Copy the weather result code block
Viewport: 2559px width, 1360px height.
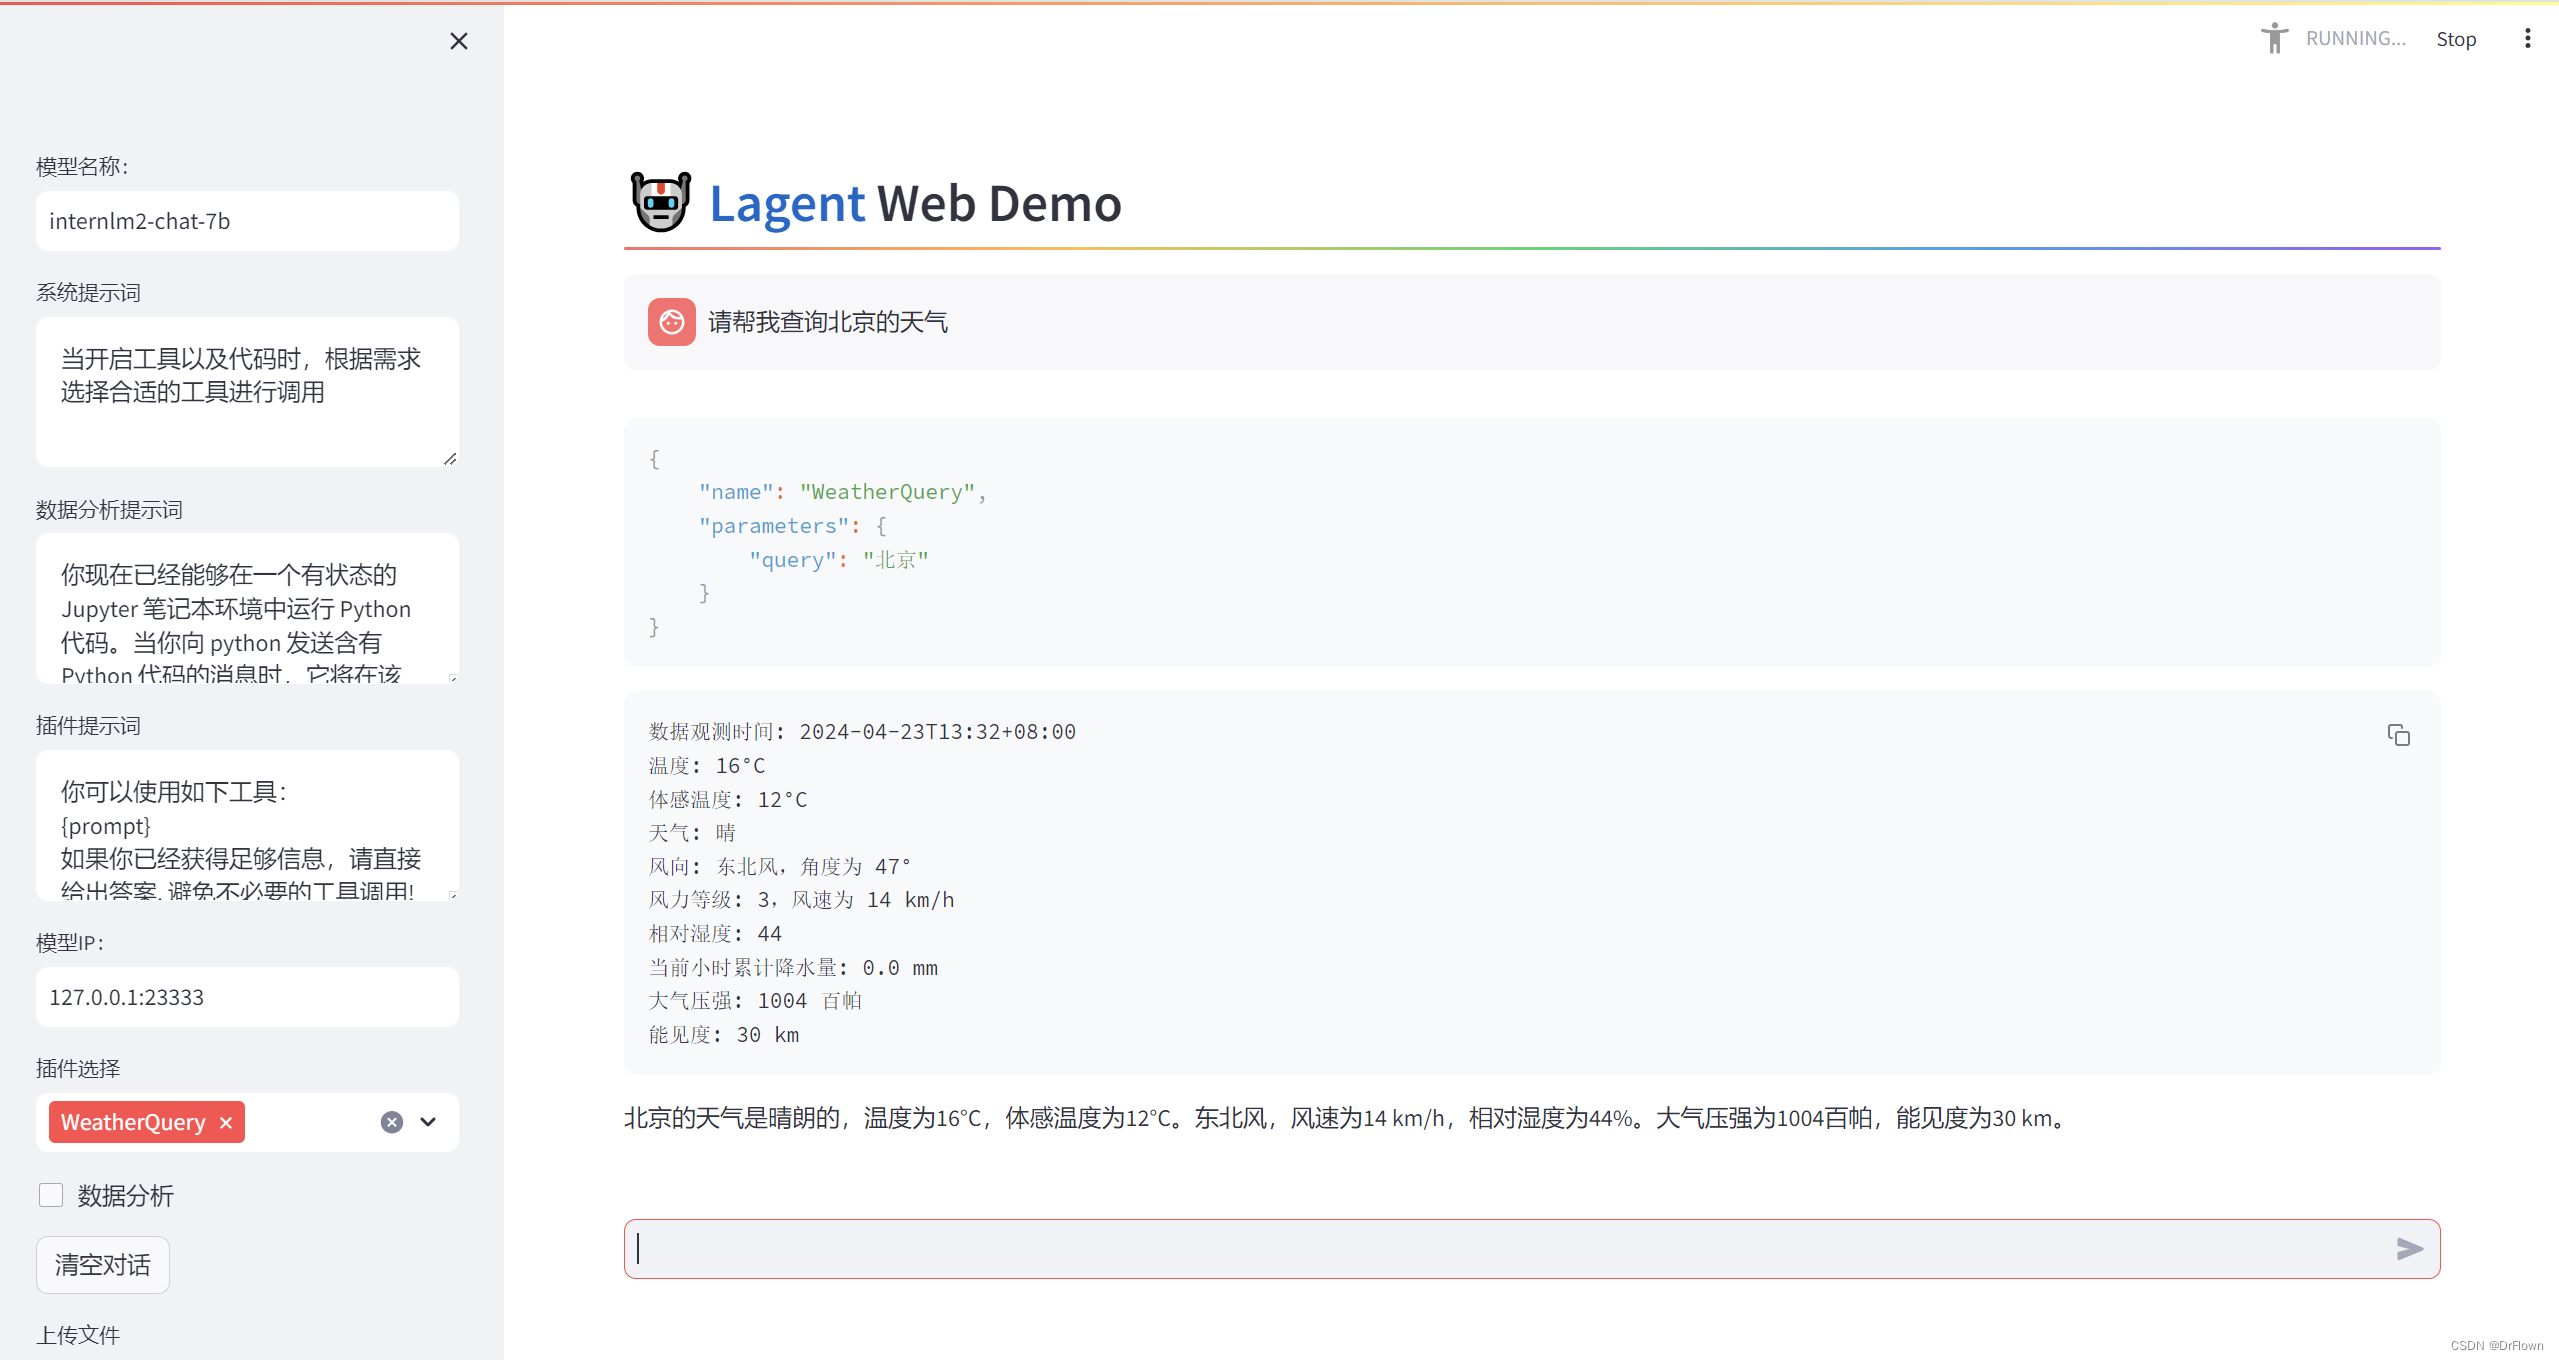tap(2398, 735)
